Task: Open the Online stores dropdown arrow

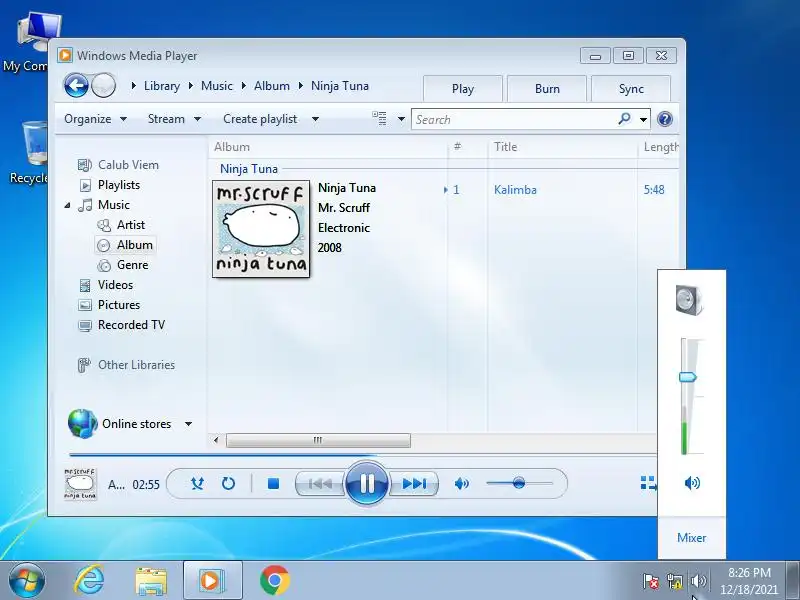Action: click(x=188, y=424)
